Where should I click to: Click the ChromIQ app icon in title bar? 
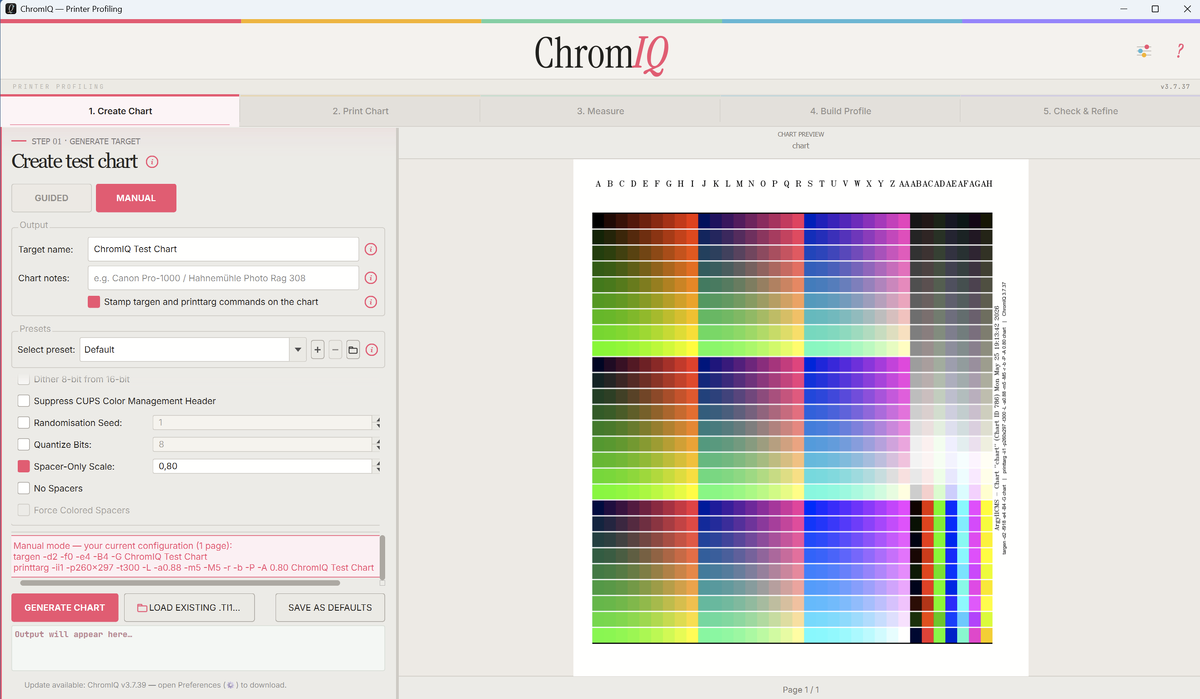(10, 8)
